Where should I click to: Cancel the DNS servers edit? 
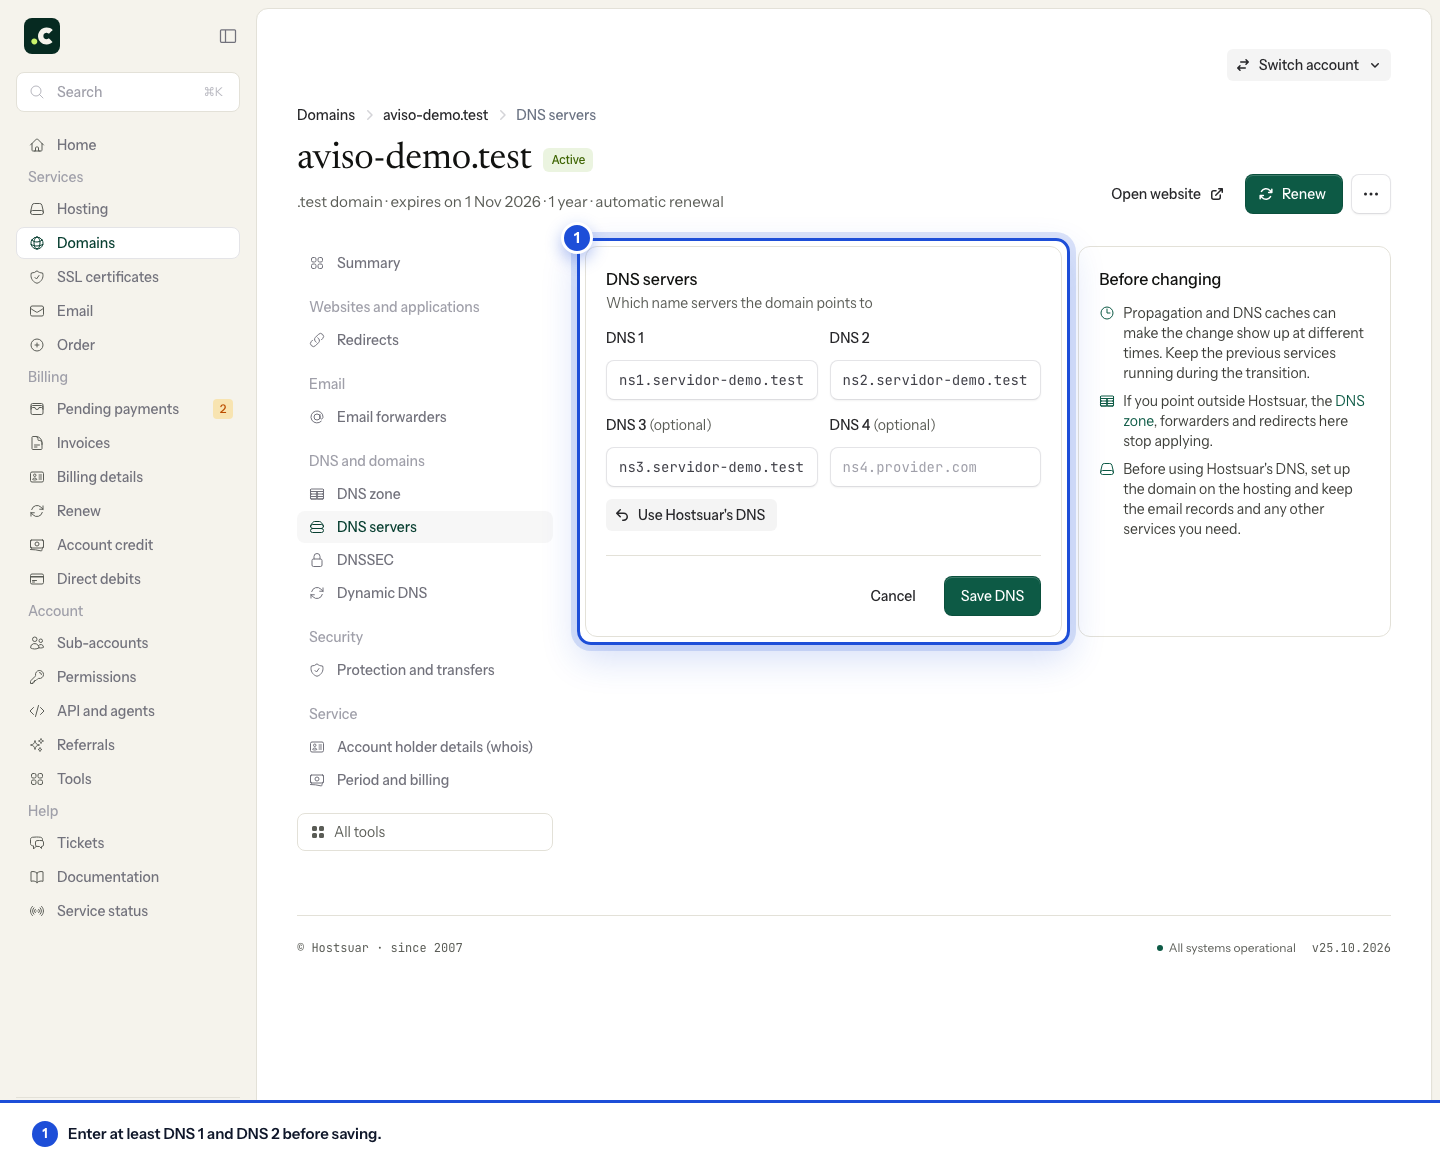893,596
